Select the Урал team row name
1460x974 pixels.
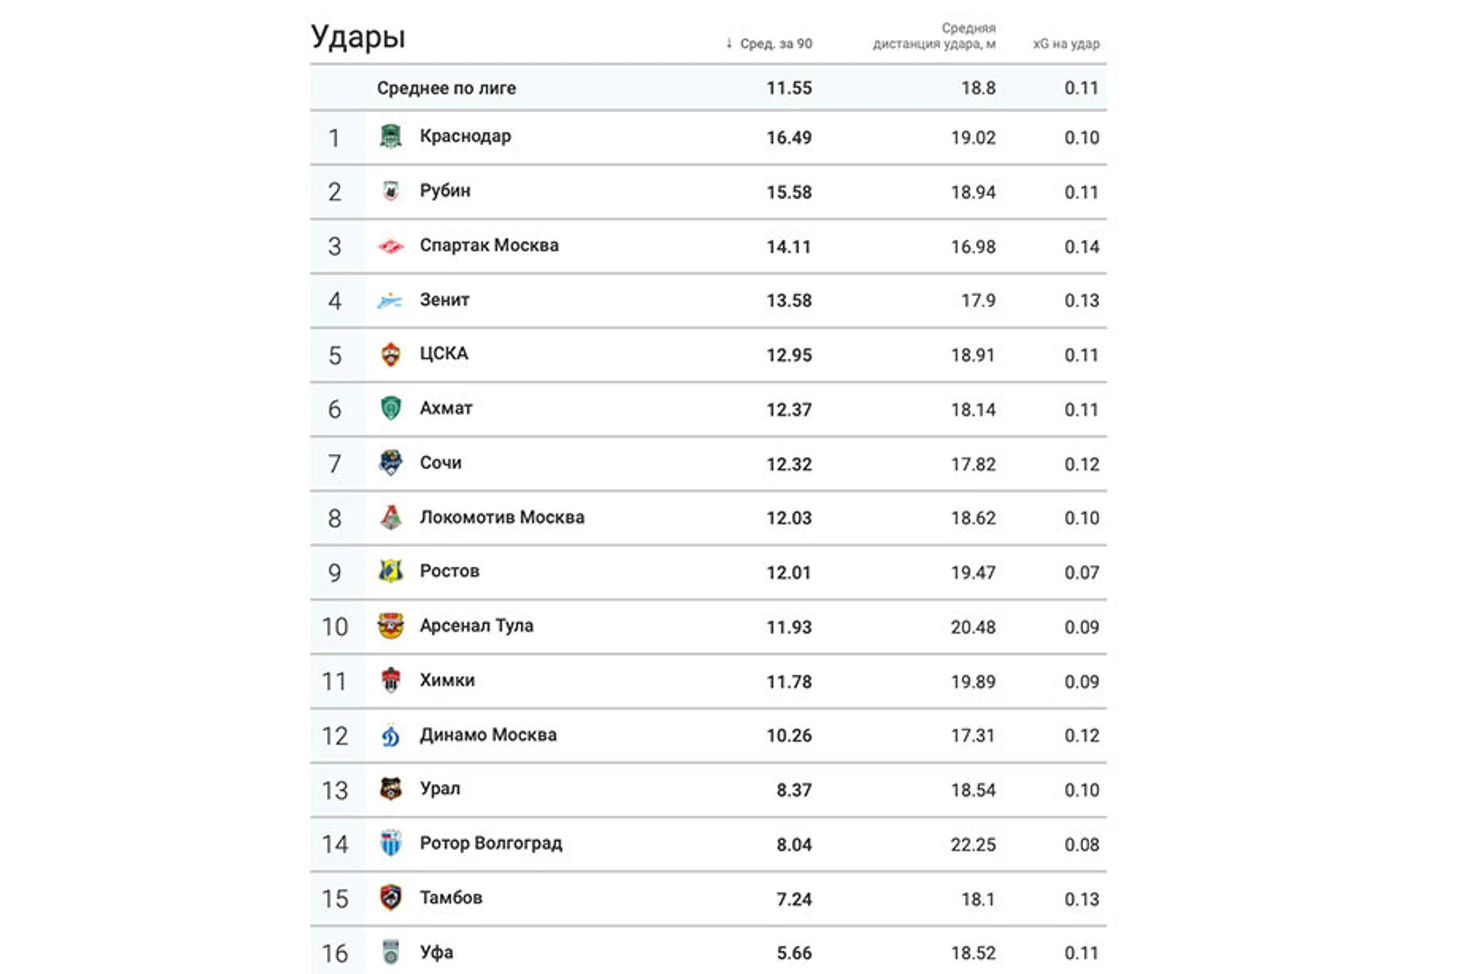[x=440, y=789]
